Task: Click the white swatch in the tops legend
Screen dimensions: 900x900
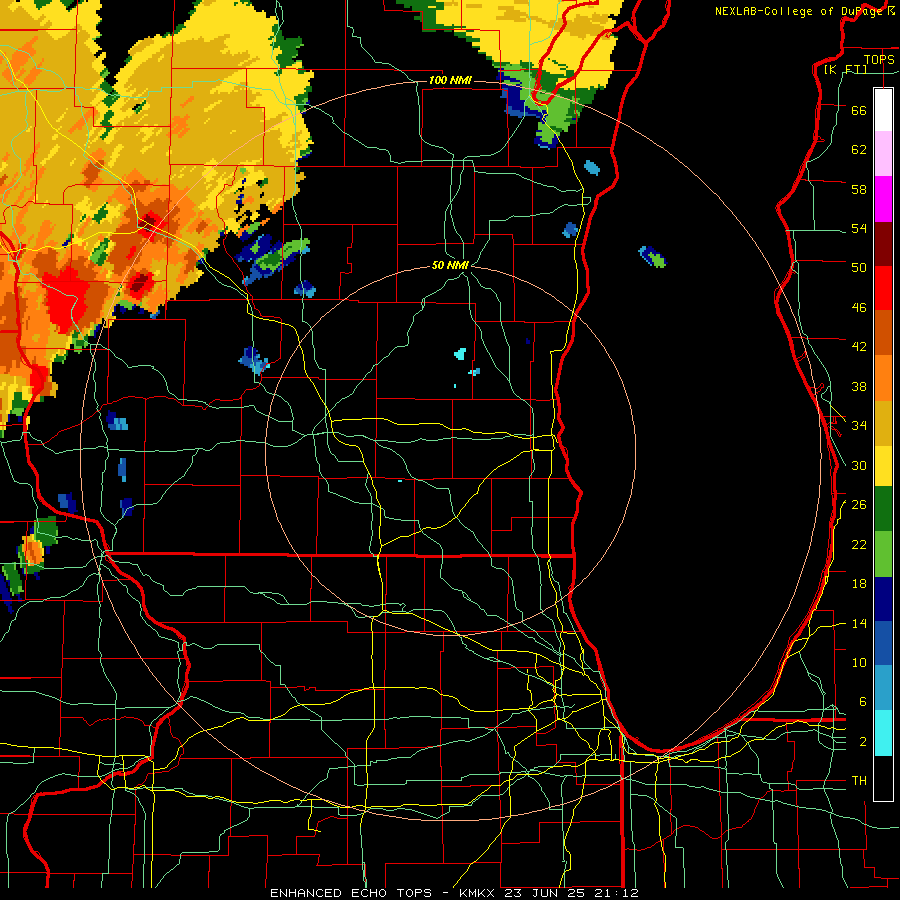Action: [x=883, y=110]
